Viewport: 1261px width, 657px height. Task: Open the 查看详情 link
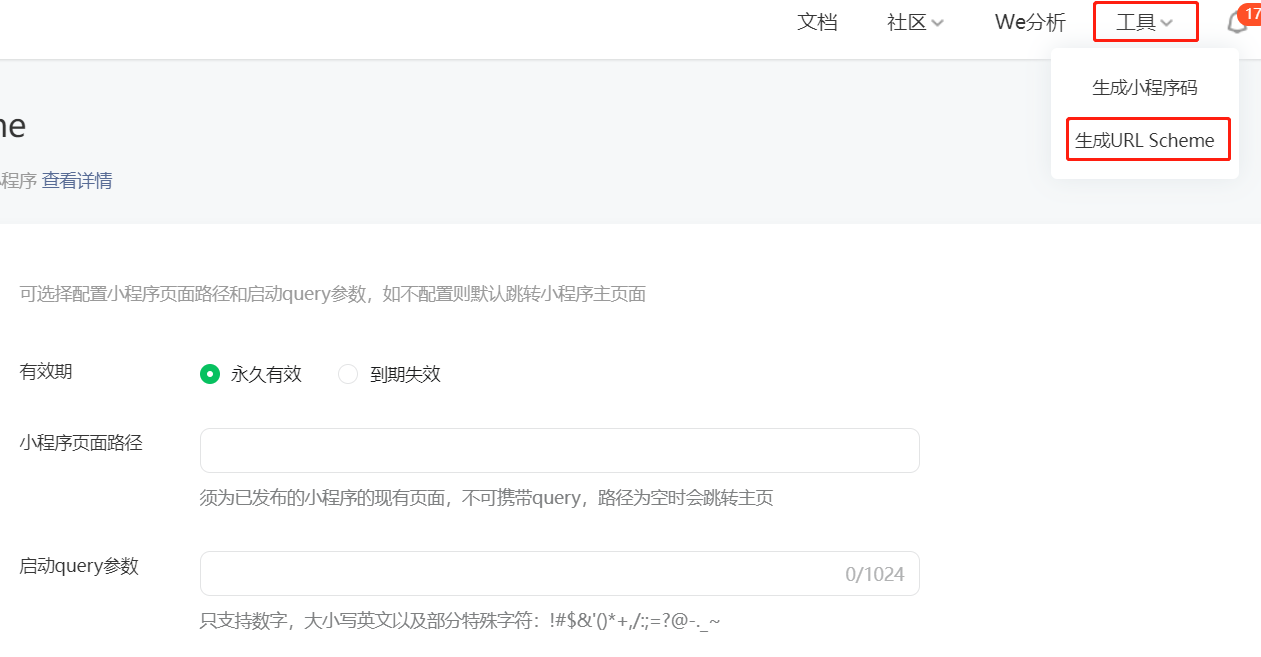pos(77,181)
